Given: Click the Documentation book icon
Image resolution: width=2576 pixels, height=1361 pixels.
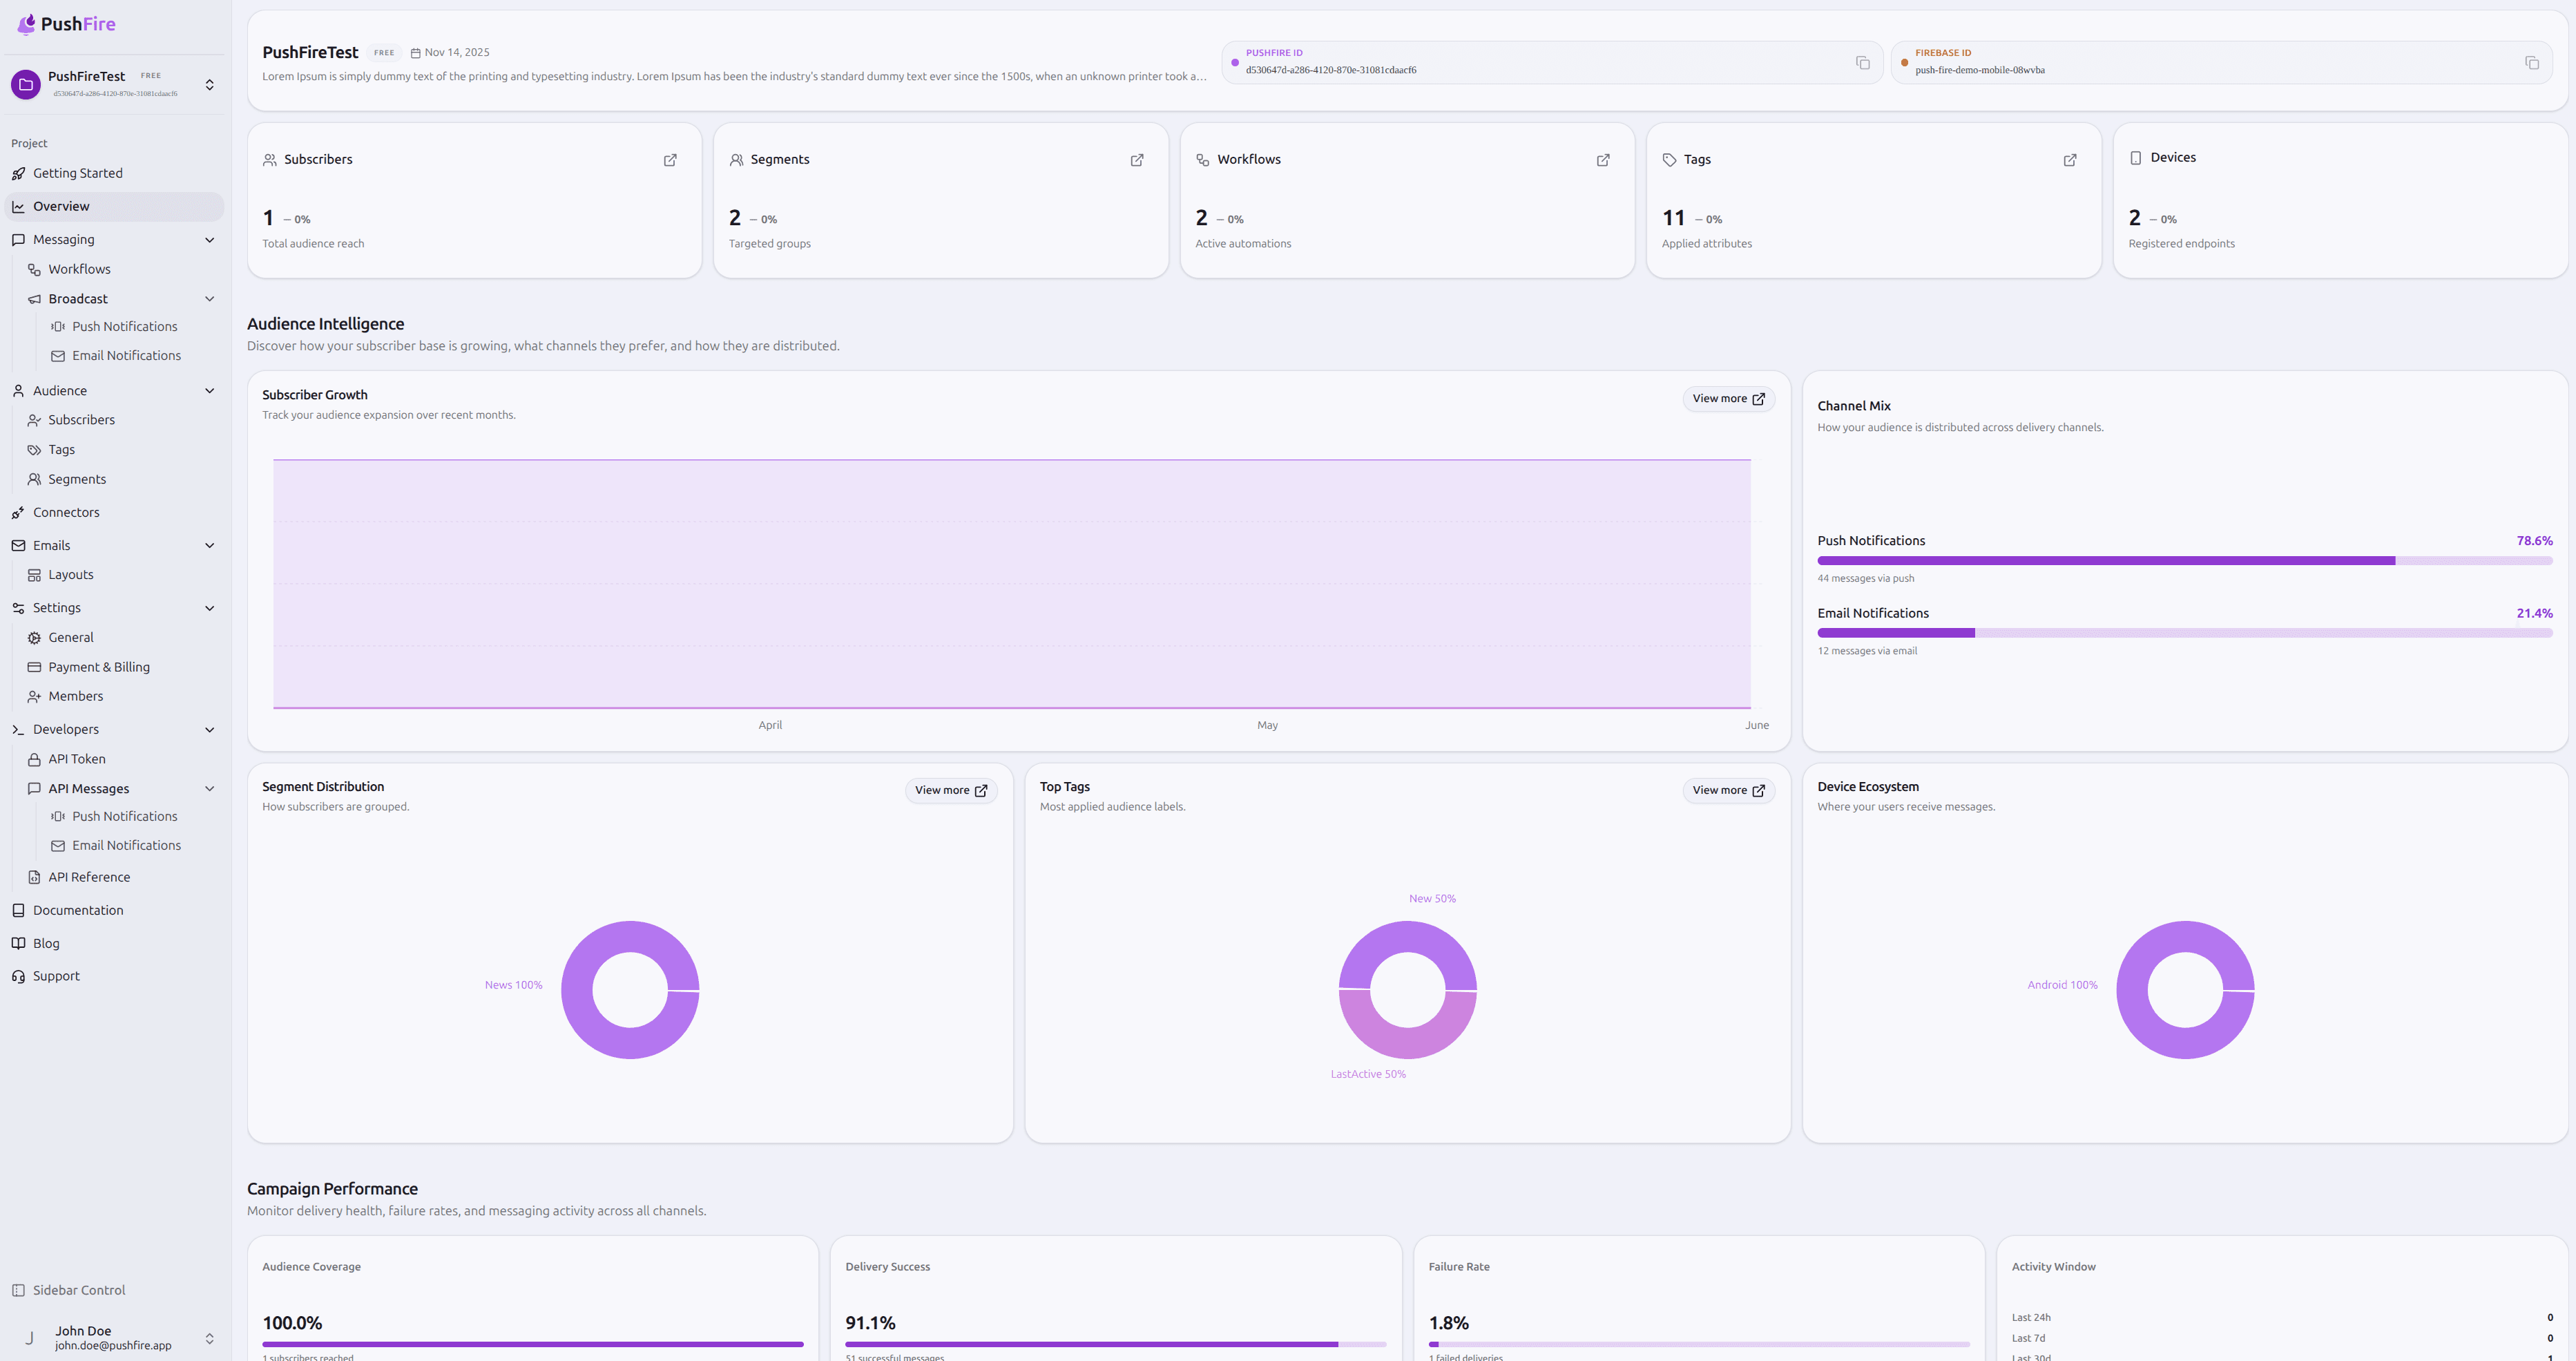Looking at the screenshot, I should pos(18,911).
